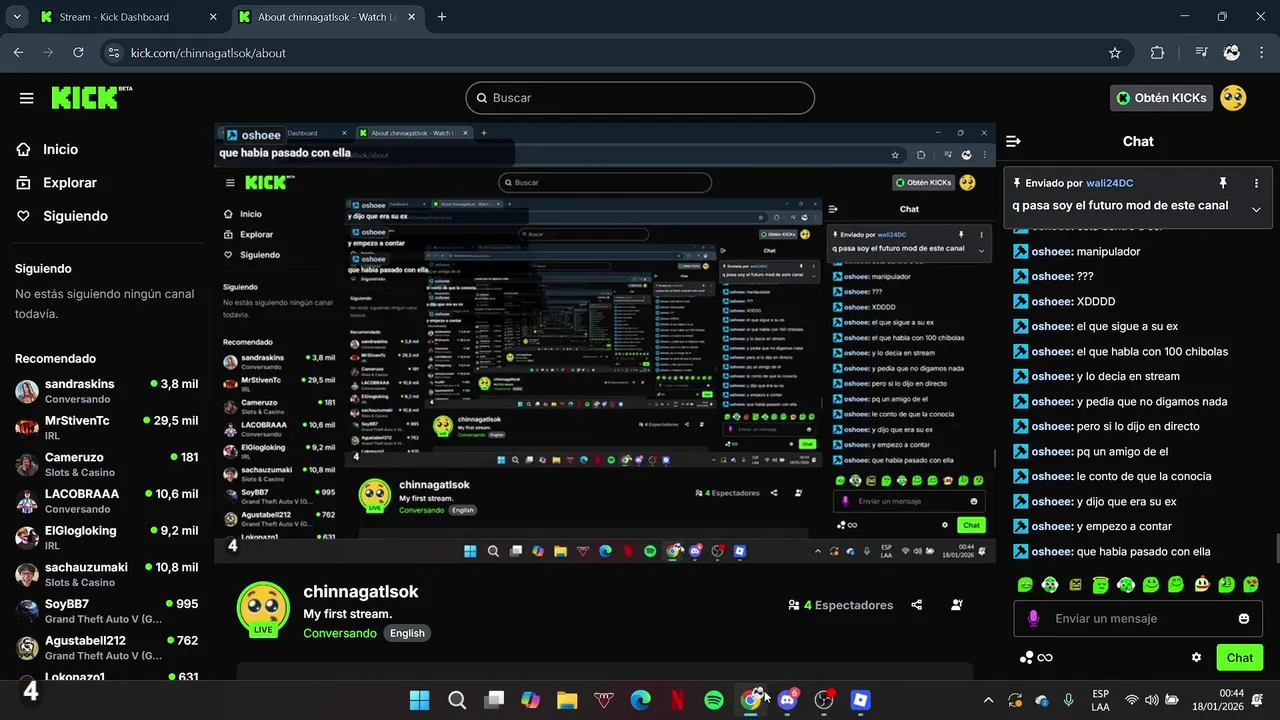Image resolution: width=1280 pixels, height=720 pixels.
Task: Share the stream via share icon
Action: 917,605
